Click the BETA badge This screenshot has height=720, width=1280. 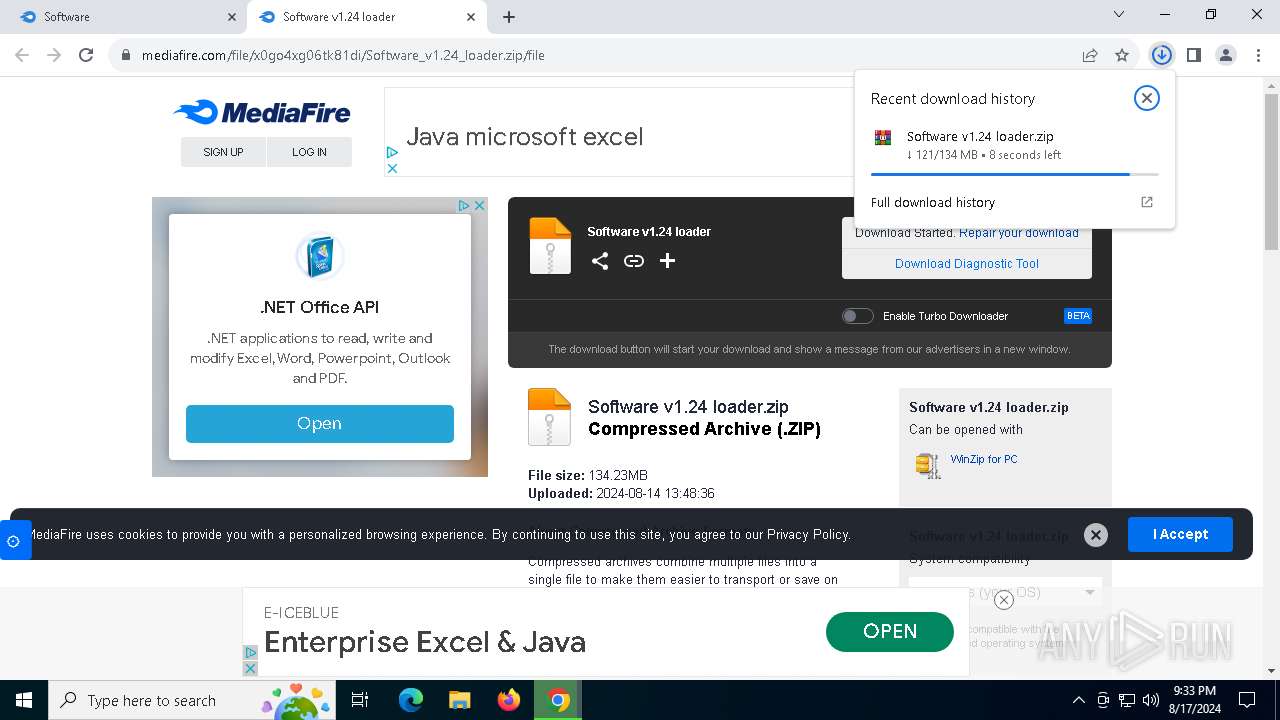pyautogui.click(x=1078, y=316)
